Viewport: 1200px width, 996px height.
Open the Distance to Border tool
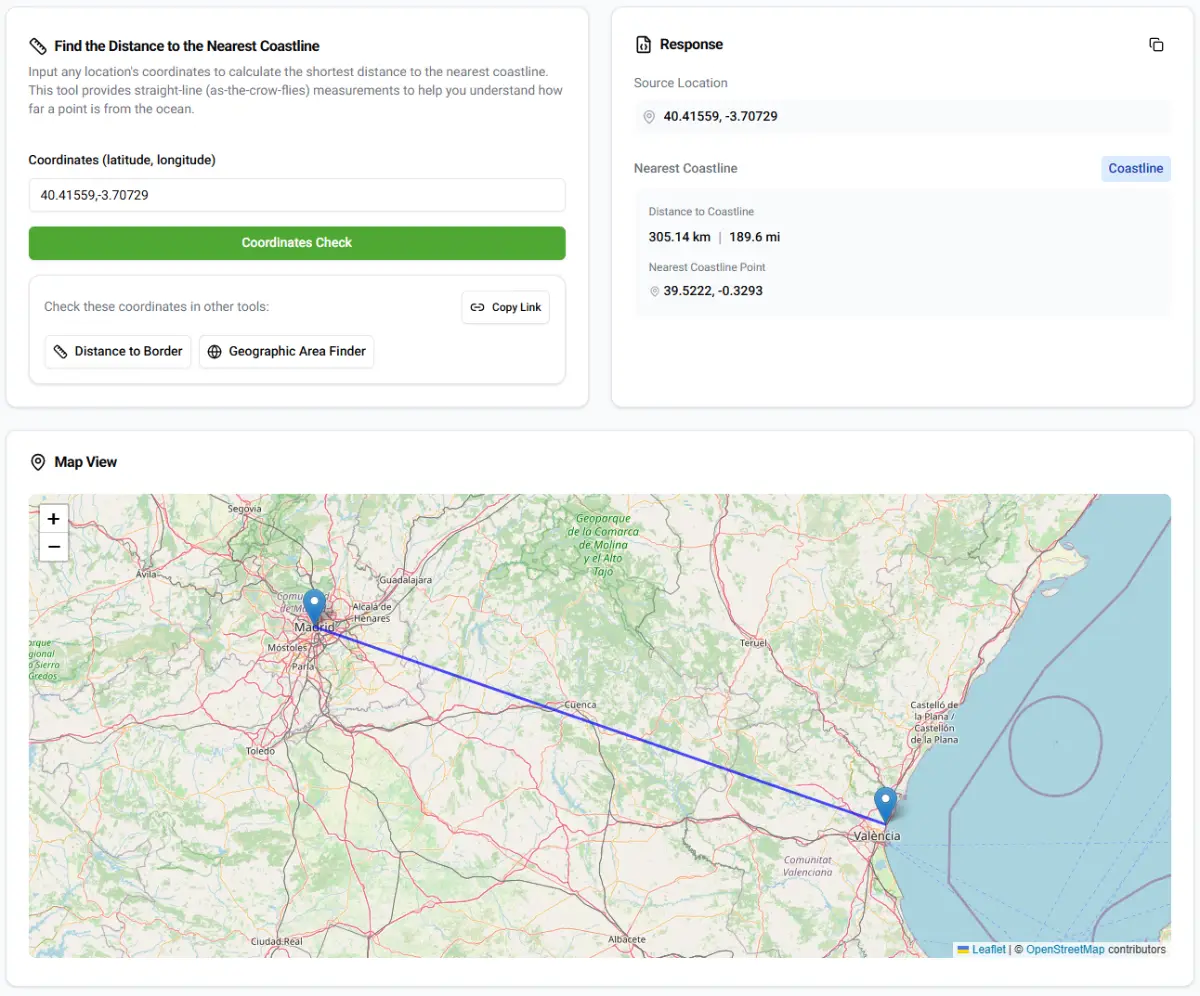pos(118,352)
